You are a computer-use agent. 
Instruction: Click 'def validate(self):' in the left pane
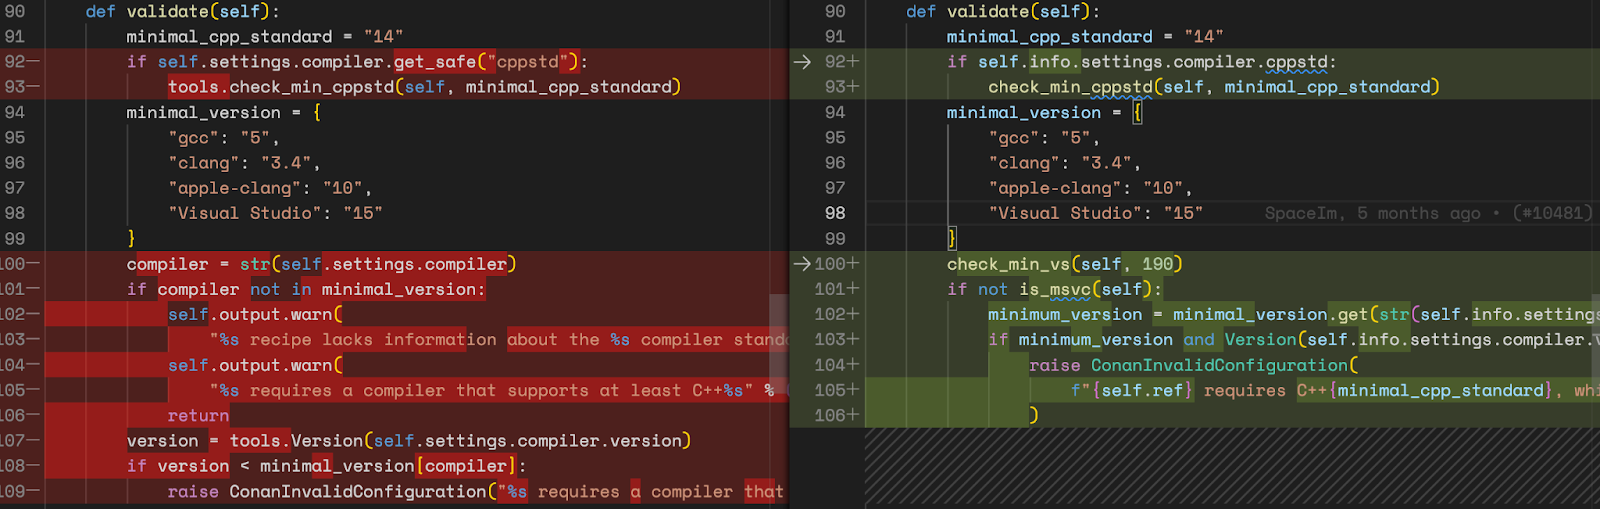[x=183, y=11]
